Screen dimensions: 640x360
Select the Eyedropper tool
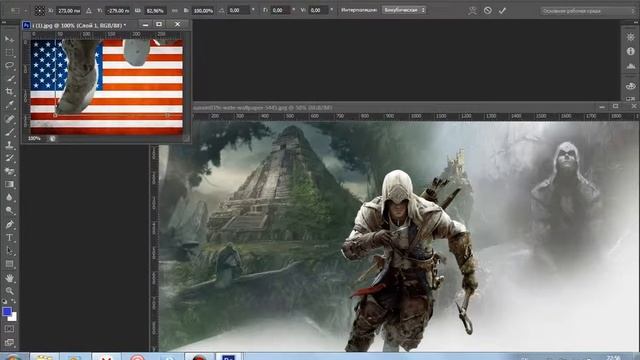pos(9,105)
